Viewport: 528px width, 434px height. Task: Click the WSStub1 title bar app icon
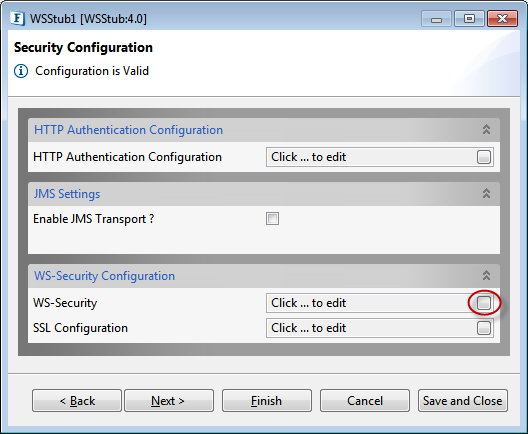(17, 18)
